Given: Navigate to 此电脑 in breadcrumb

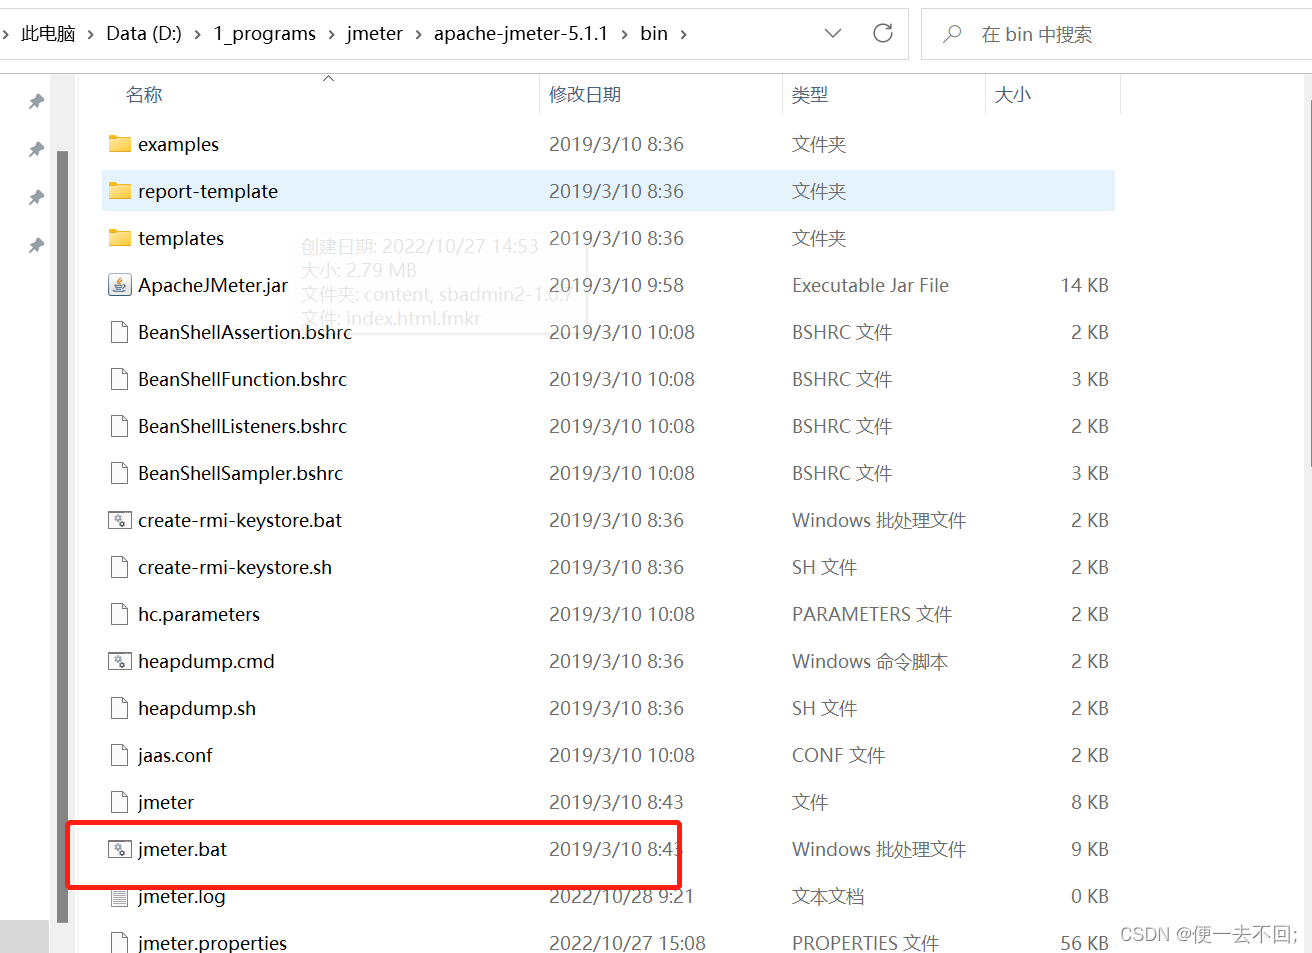Looking at the screenshot, I should click(48, 34).
